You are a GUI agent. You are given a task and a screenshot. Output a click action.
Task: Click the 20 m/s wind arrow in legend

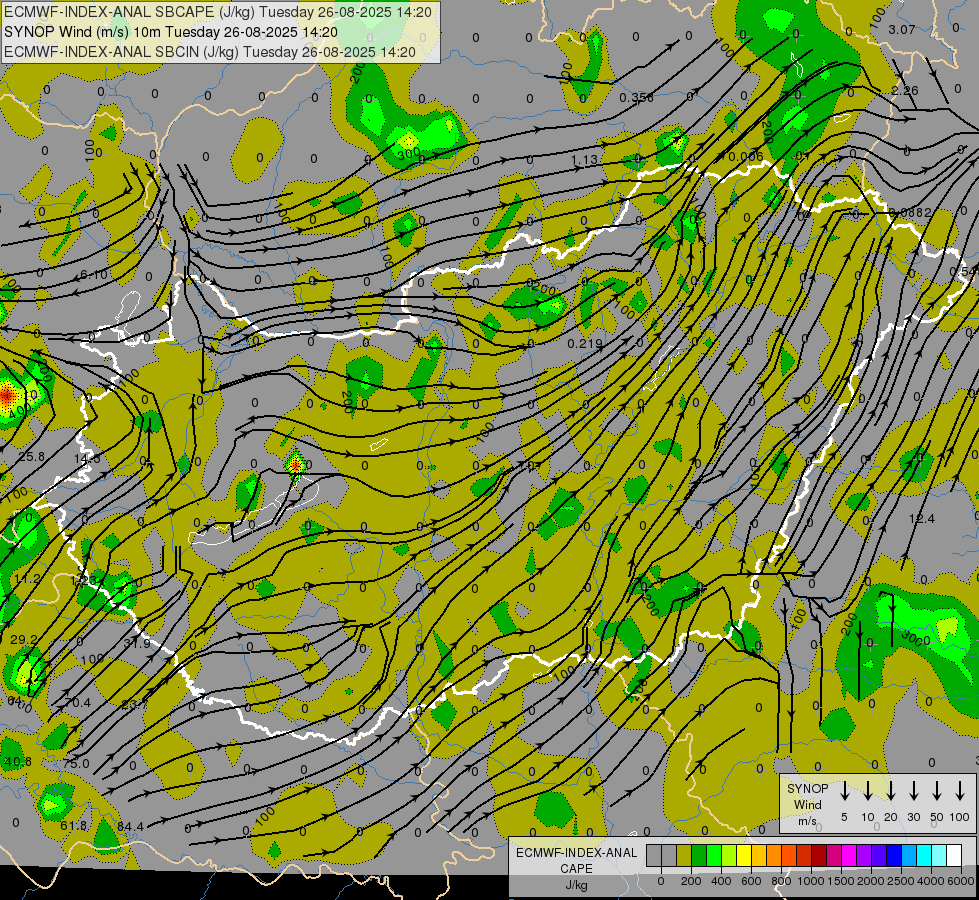click(x=891, y=791)
